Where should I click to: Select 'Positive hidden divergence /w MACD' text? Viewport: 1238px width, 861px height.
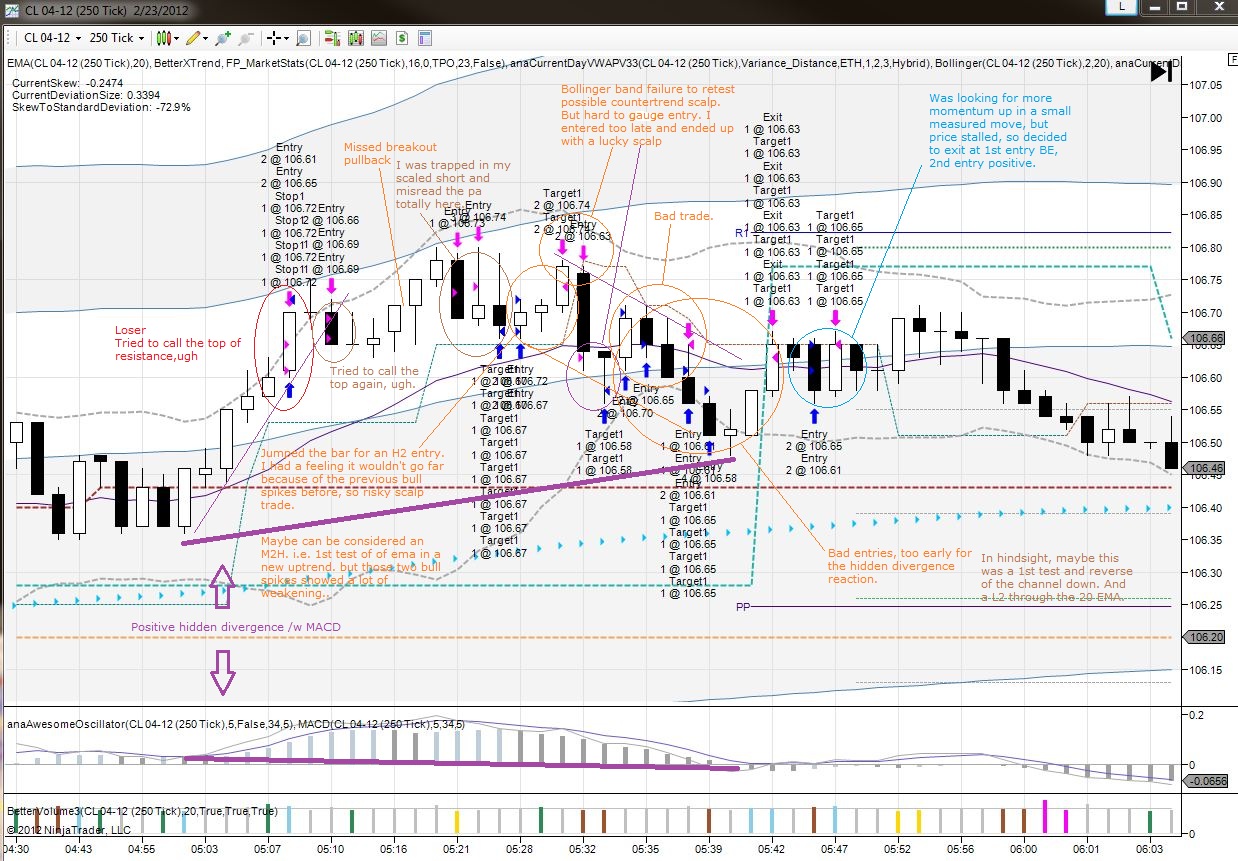tap(236, 627)
